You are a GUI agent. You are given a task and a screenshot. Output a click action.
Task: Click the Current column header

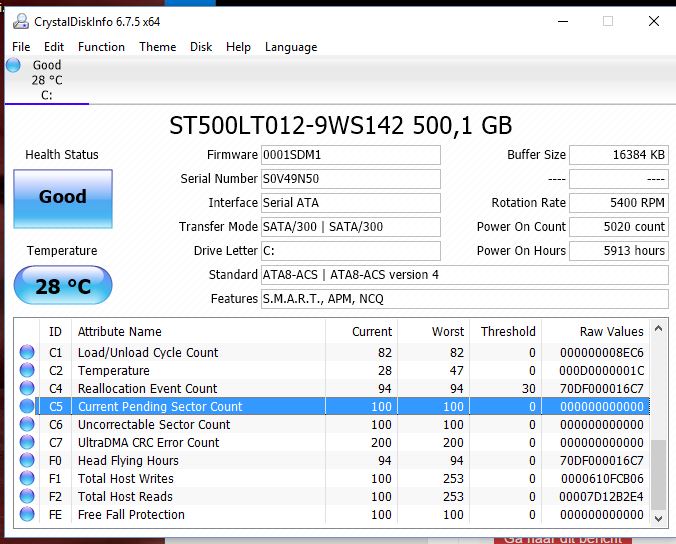(x=361, y=331)
